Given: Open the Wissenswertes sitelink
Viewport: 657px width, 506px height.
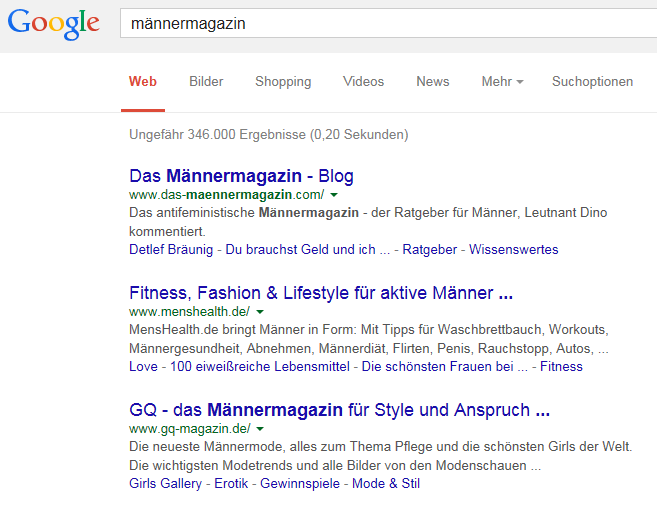Looking at the screenshot, I should coord(514,250).
